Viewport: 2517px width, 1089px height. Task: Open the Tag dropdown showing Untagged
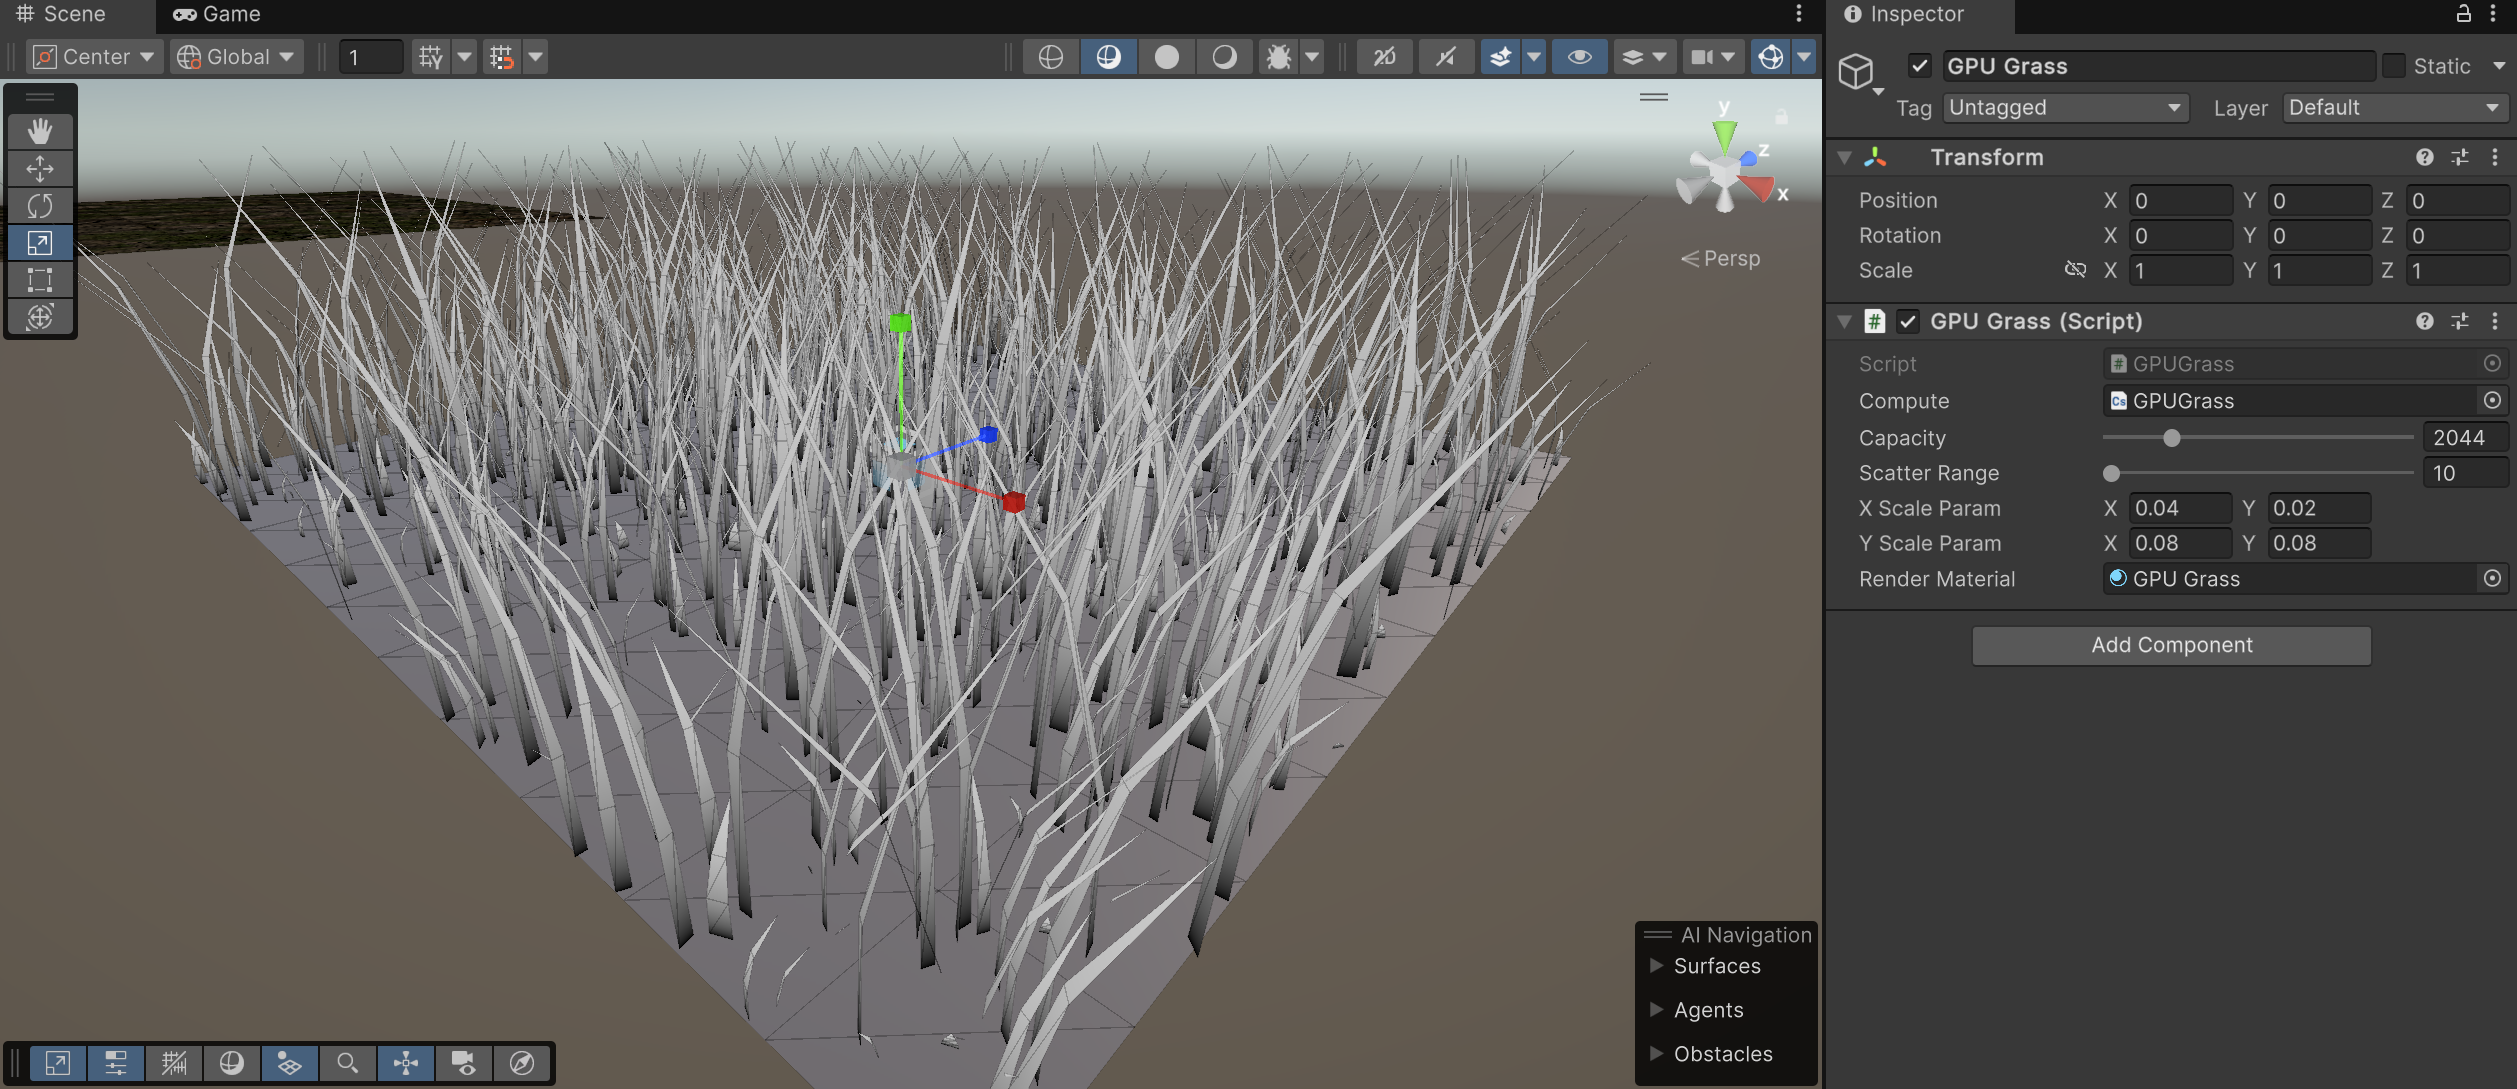click(x=2065, y=108)
